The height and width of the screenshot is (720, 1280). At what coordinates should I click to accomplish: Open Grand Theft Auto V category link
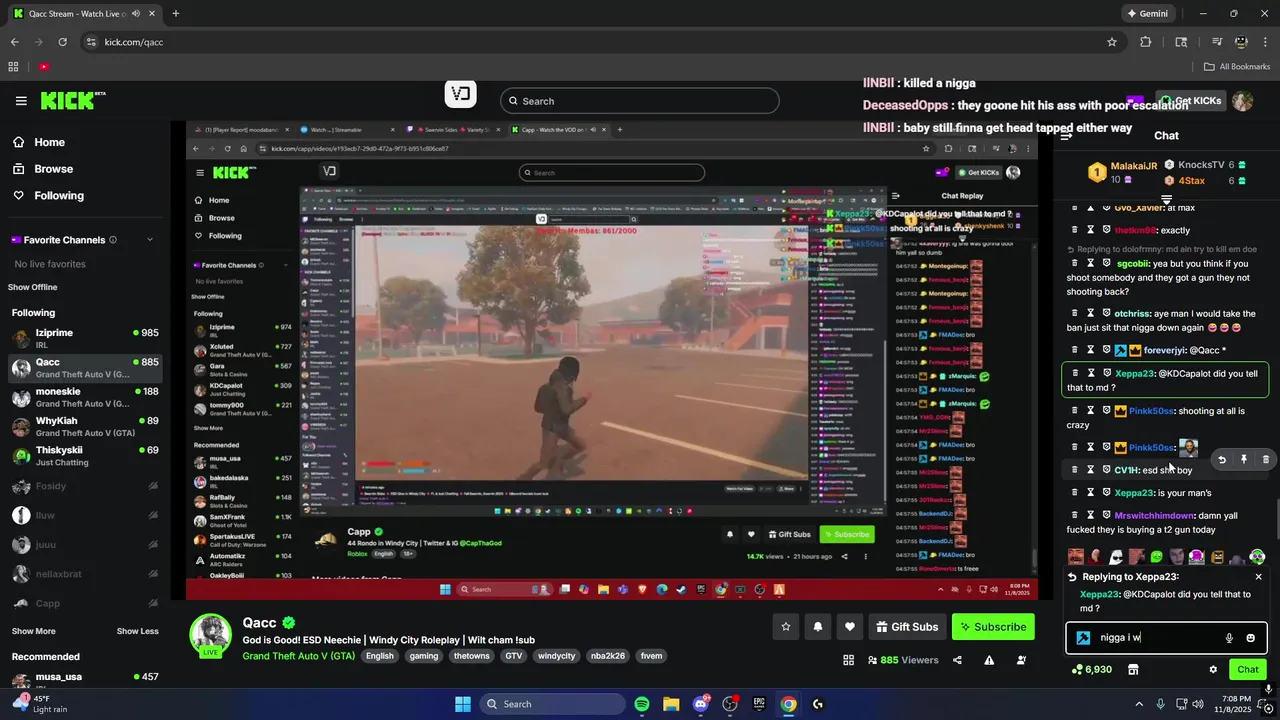pos(299,656)
